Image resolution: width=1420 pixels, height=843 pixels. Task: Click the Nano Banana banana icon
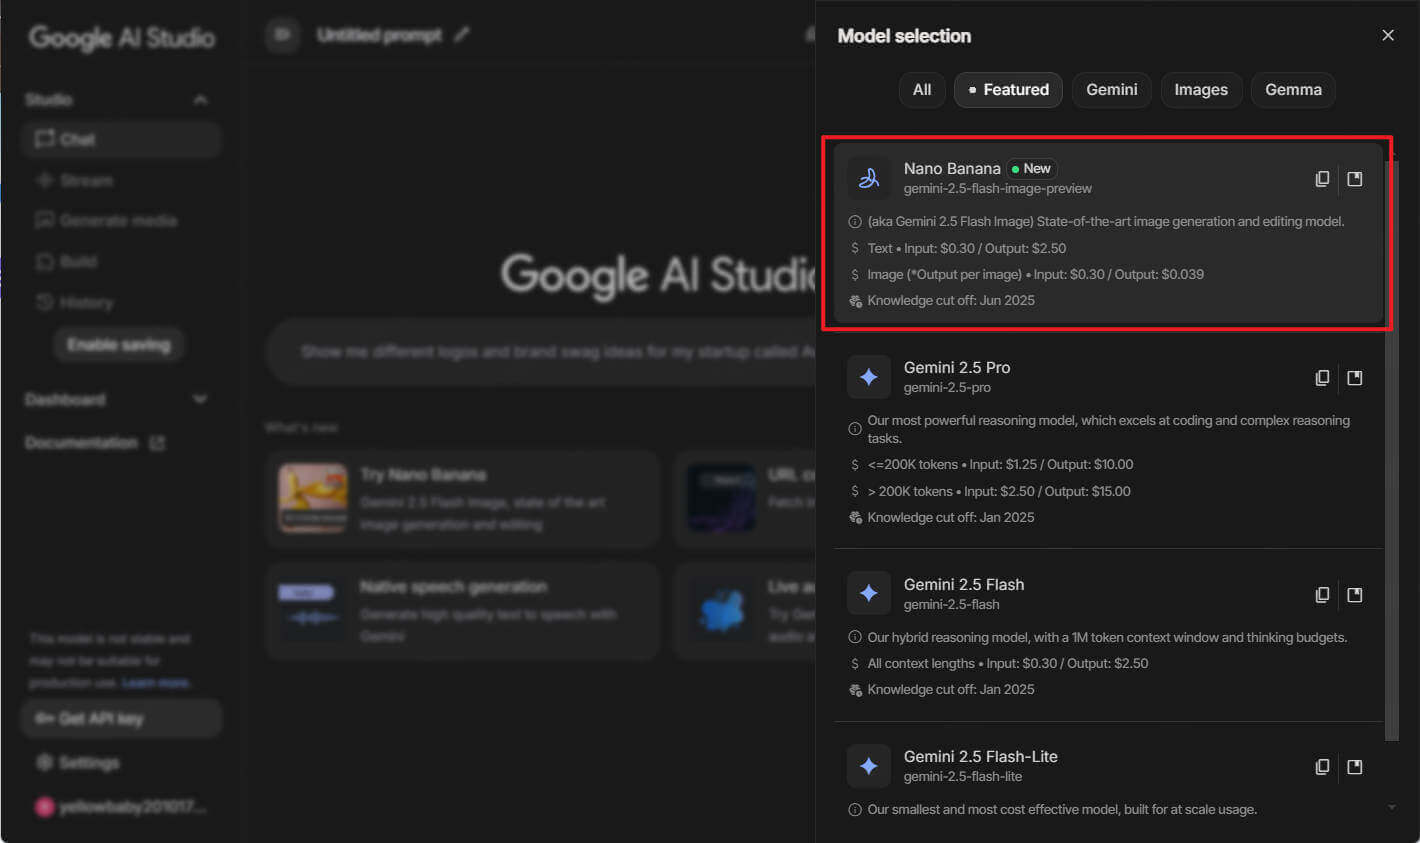click(869, 178)
